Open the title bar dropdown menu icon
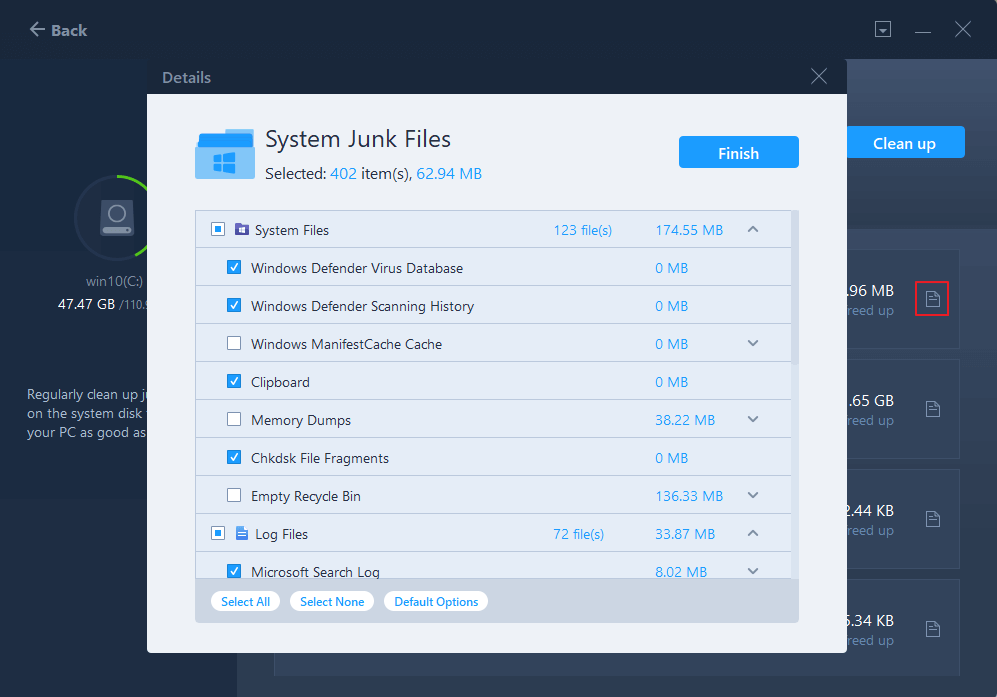Image resolution: width=997 pixels, height=697 pixels. tap(883, 29)
